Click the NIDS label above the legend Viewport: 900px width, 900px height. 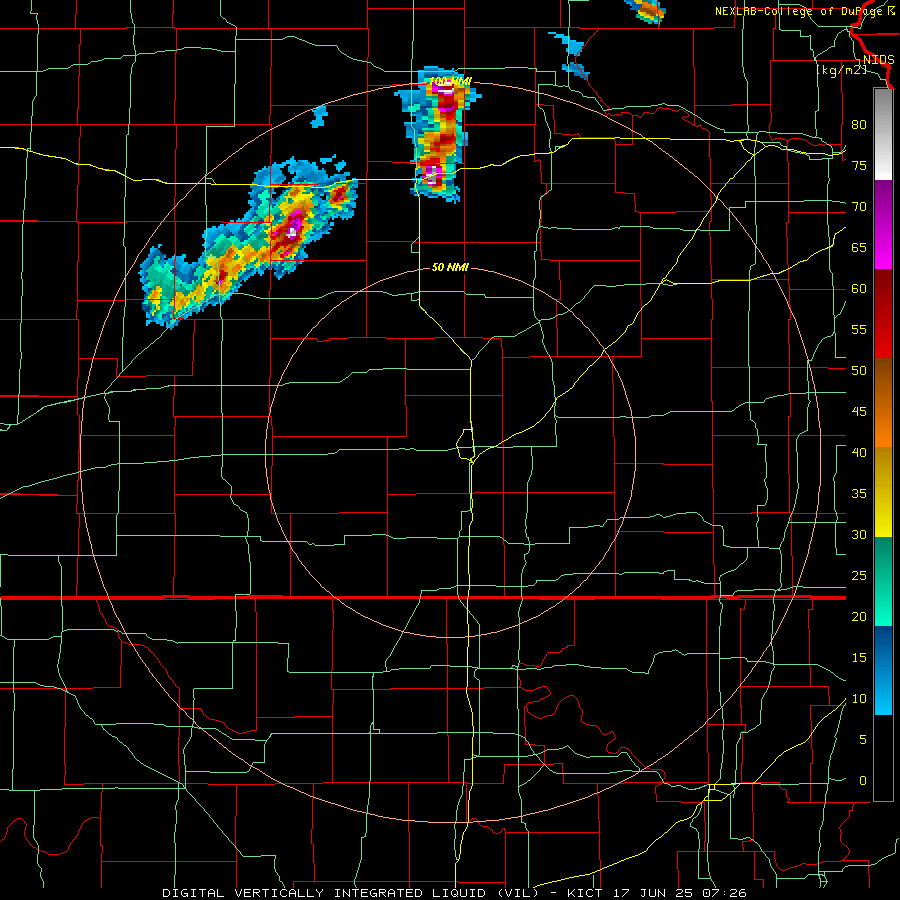(878, 60)
